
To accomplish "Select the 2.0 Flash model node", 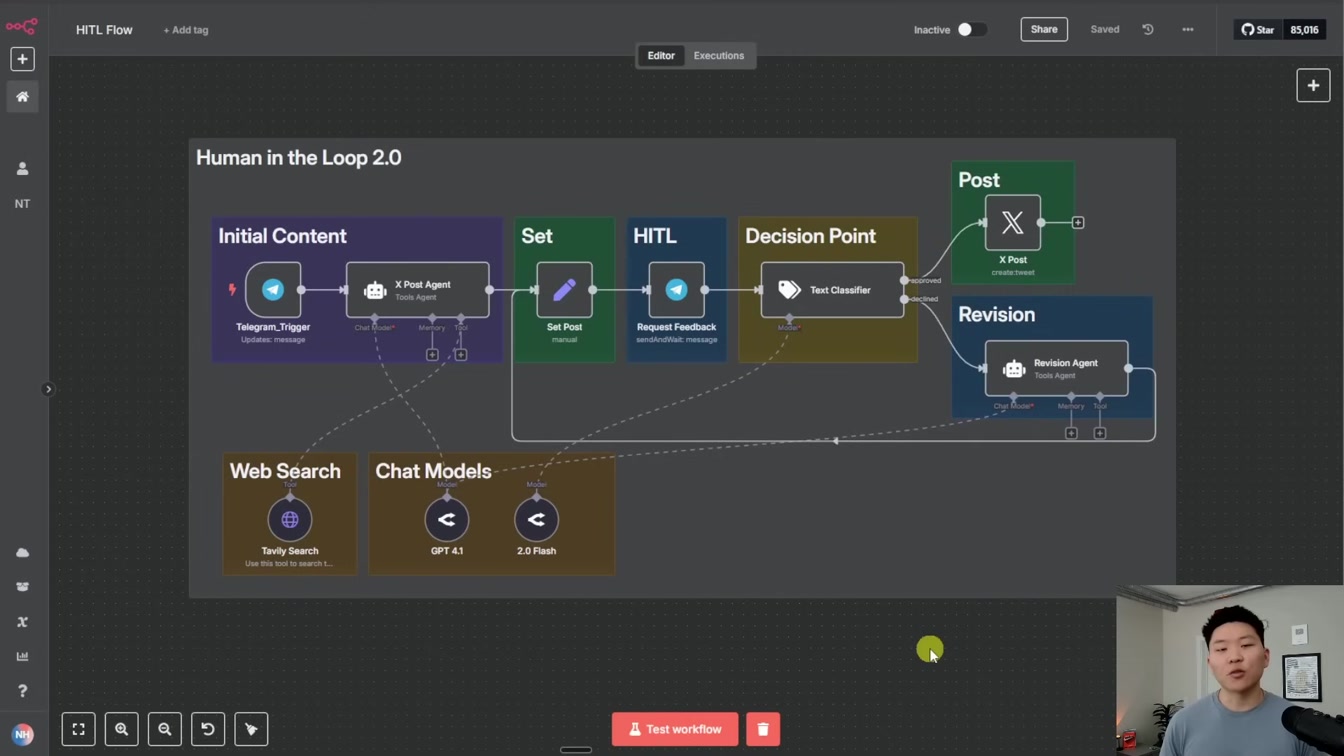I will pyautogui.click(x=536, y=520).
